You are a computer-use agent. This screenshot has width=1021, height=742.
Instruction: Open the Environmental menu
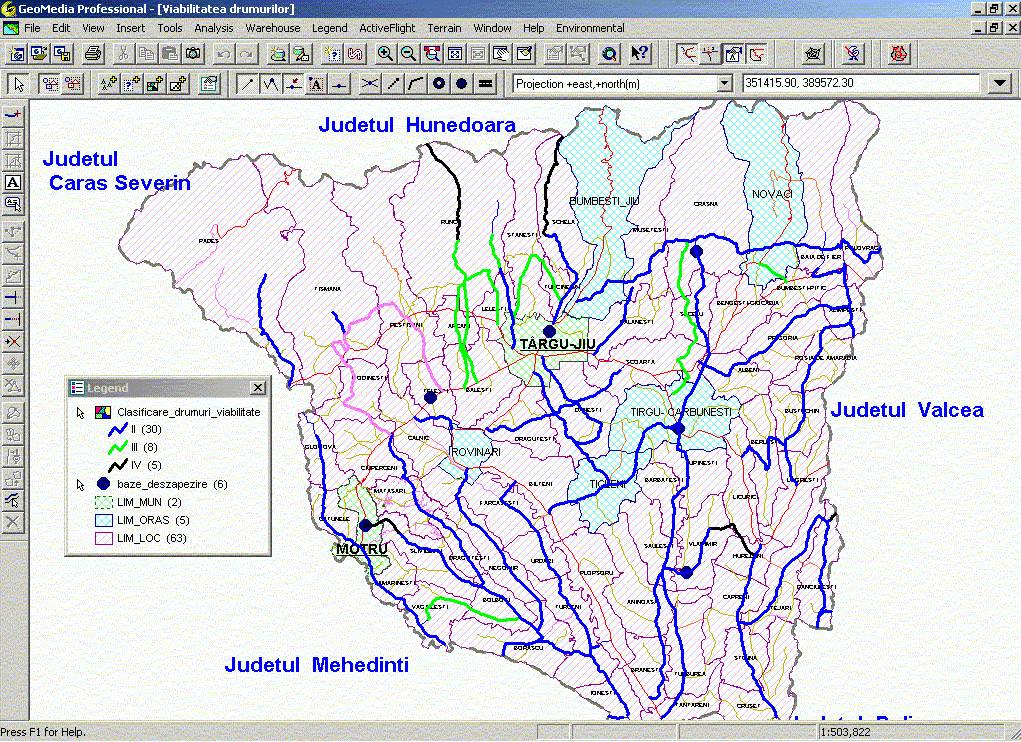pyautogui.click(x=590, y=28)
